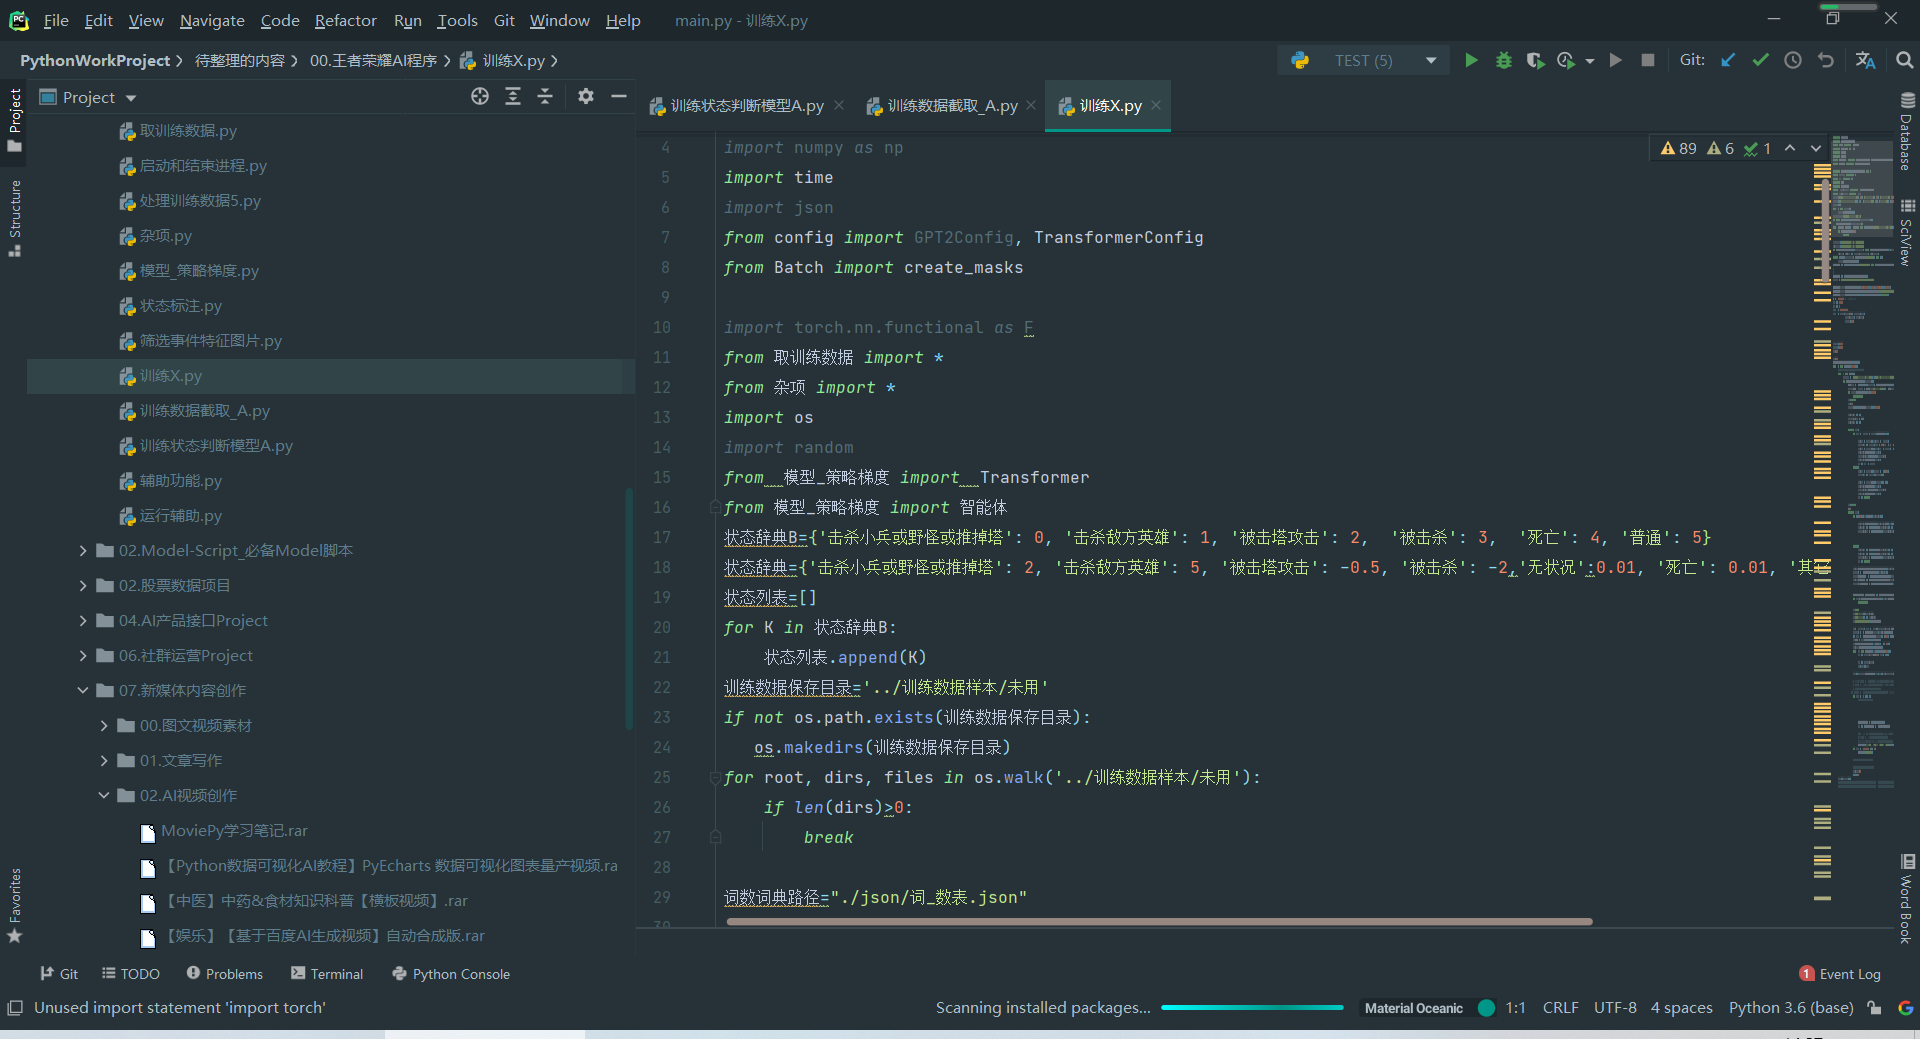
Task: Open the Terminal tool window
Action: tap(327, 973)
